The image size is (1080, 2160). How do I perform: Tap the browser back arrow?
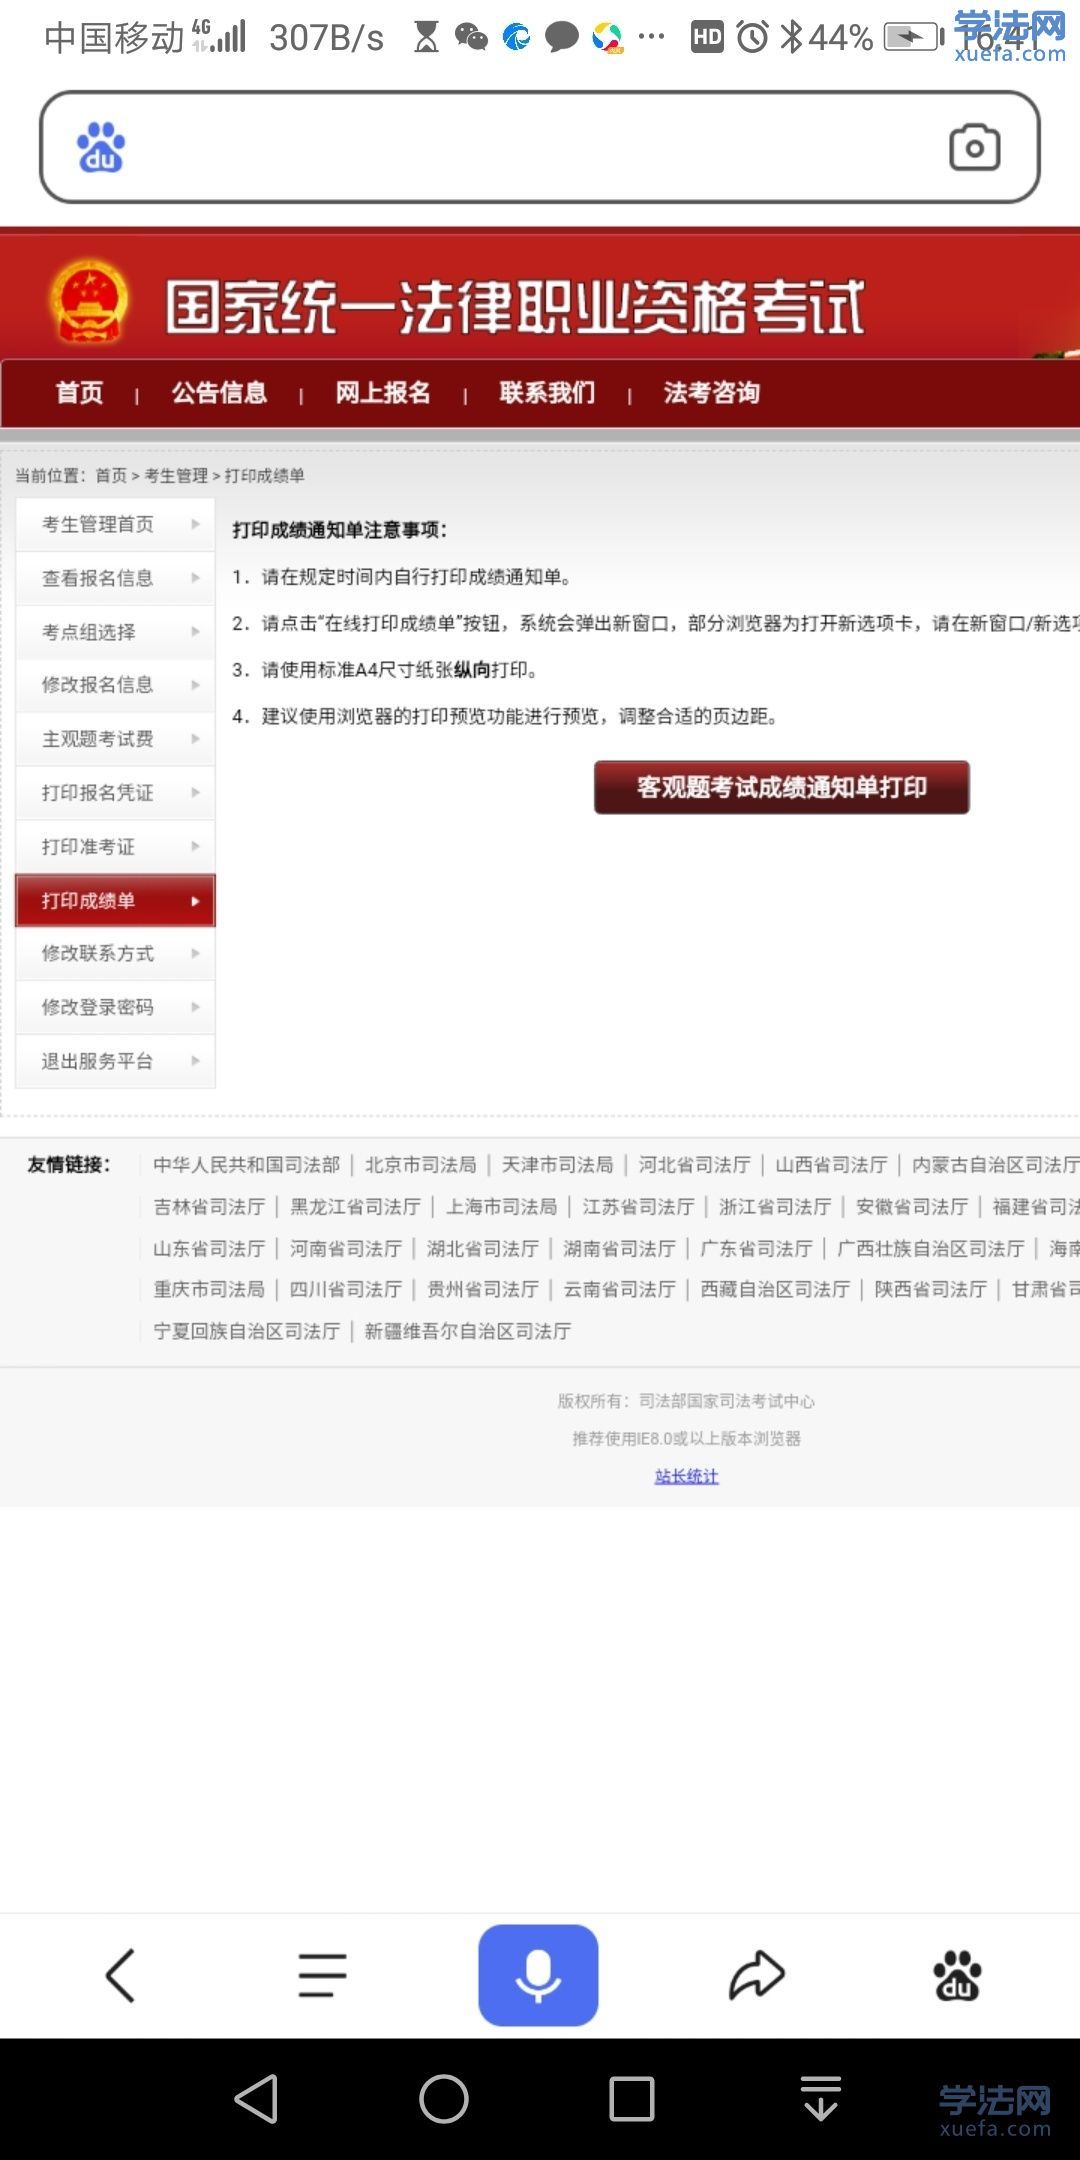pyautogui.click(x=120, y=1975)
